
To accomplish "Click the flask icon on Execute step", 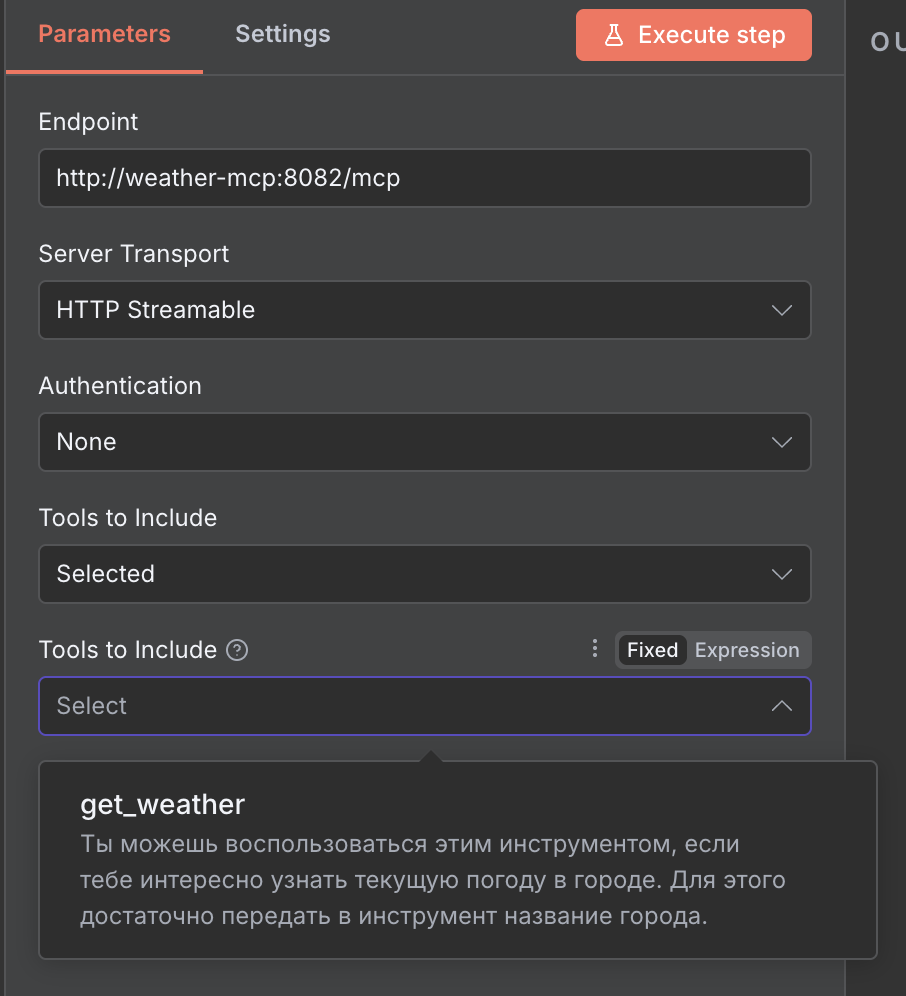I will click(614, 35).
